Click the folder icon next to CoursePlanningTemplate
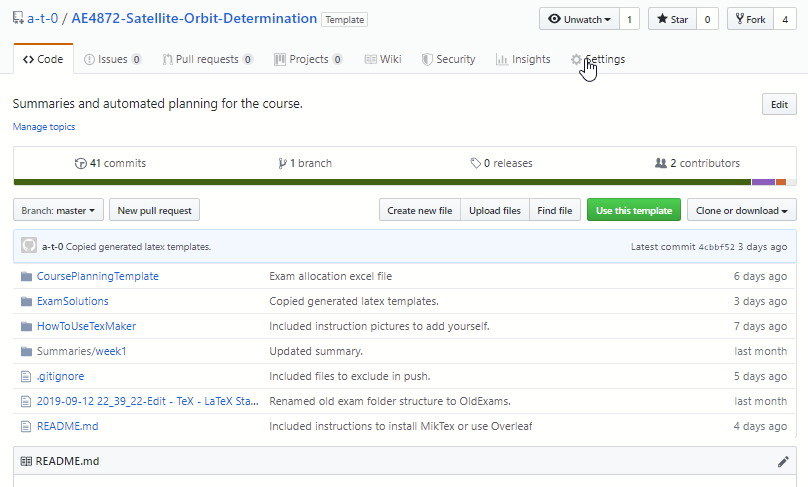 (x=26, y=276)
